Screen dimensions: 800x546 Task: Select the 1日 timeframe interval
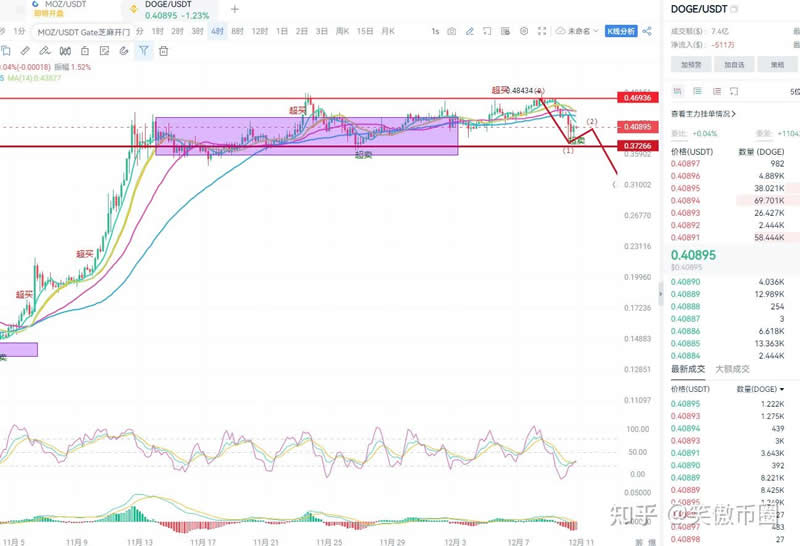(282, 32)
